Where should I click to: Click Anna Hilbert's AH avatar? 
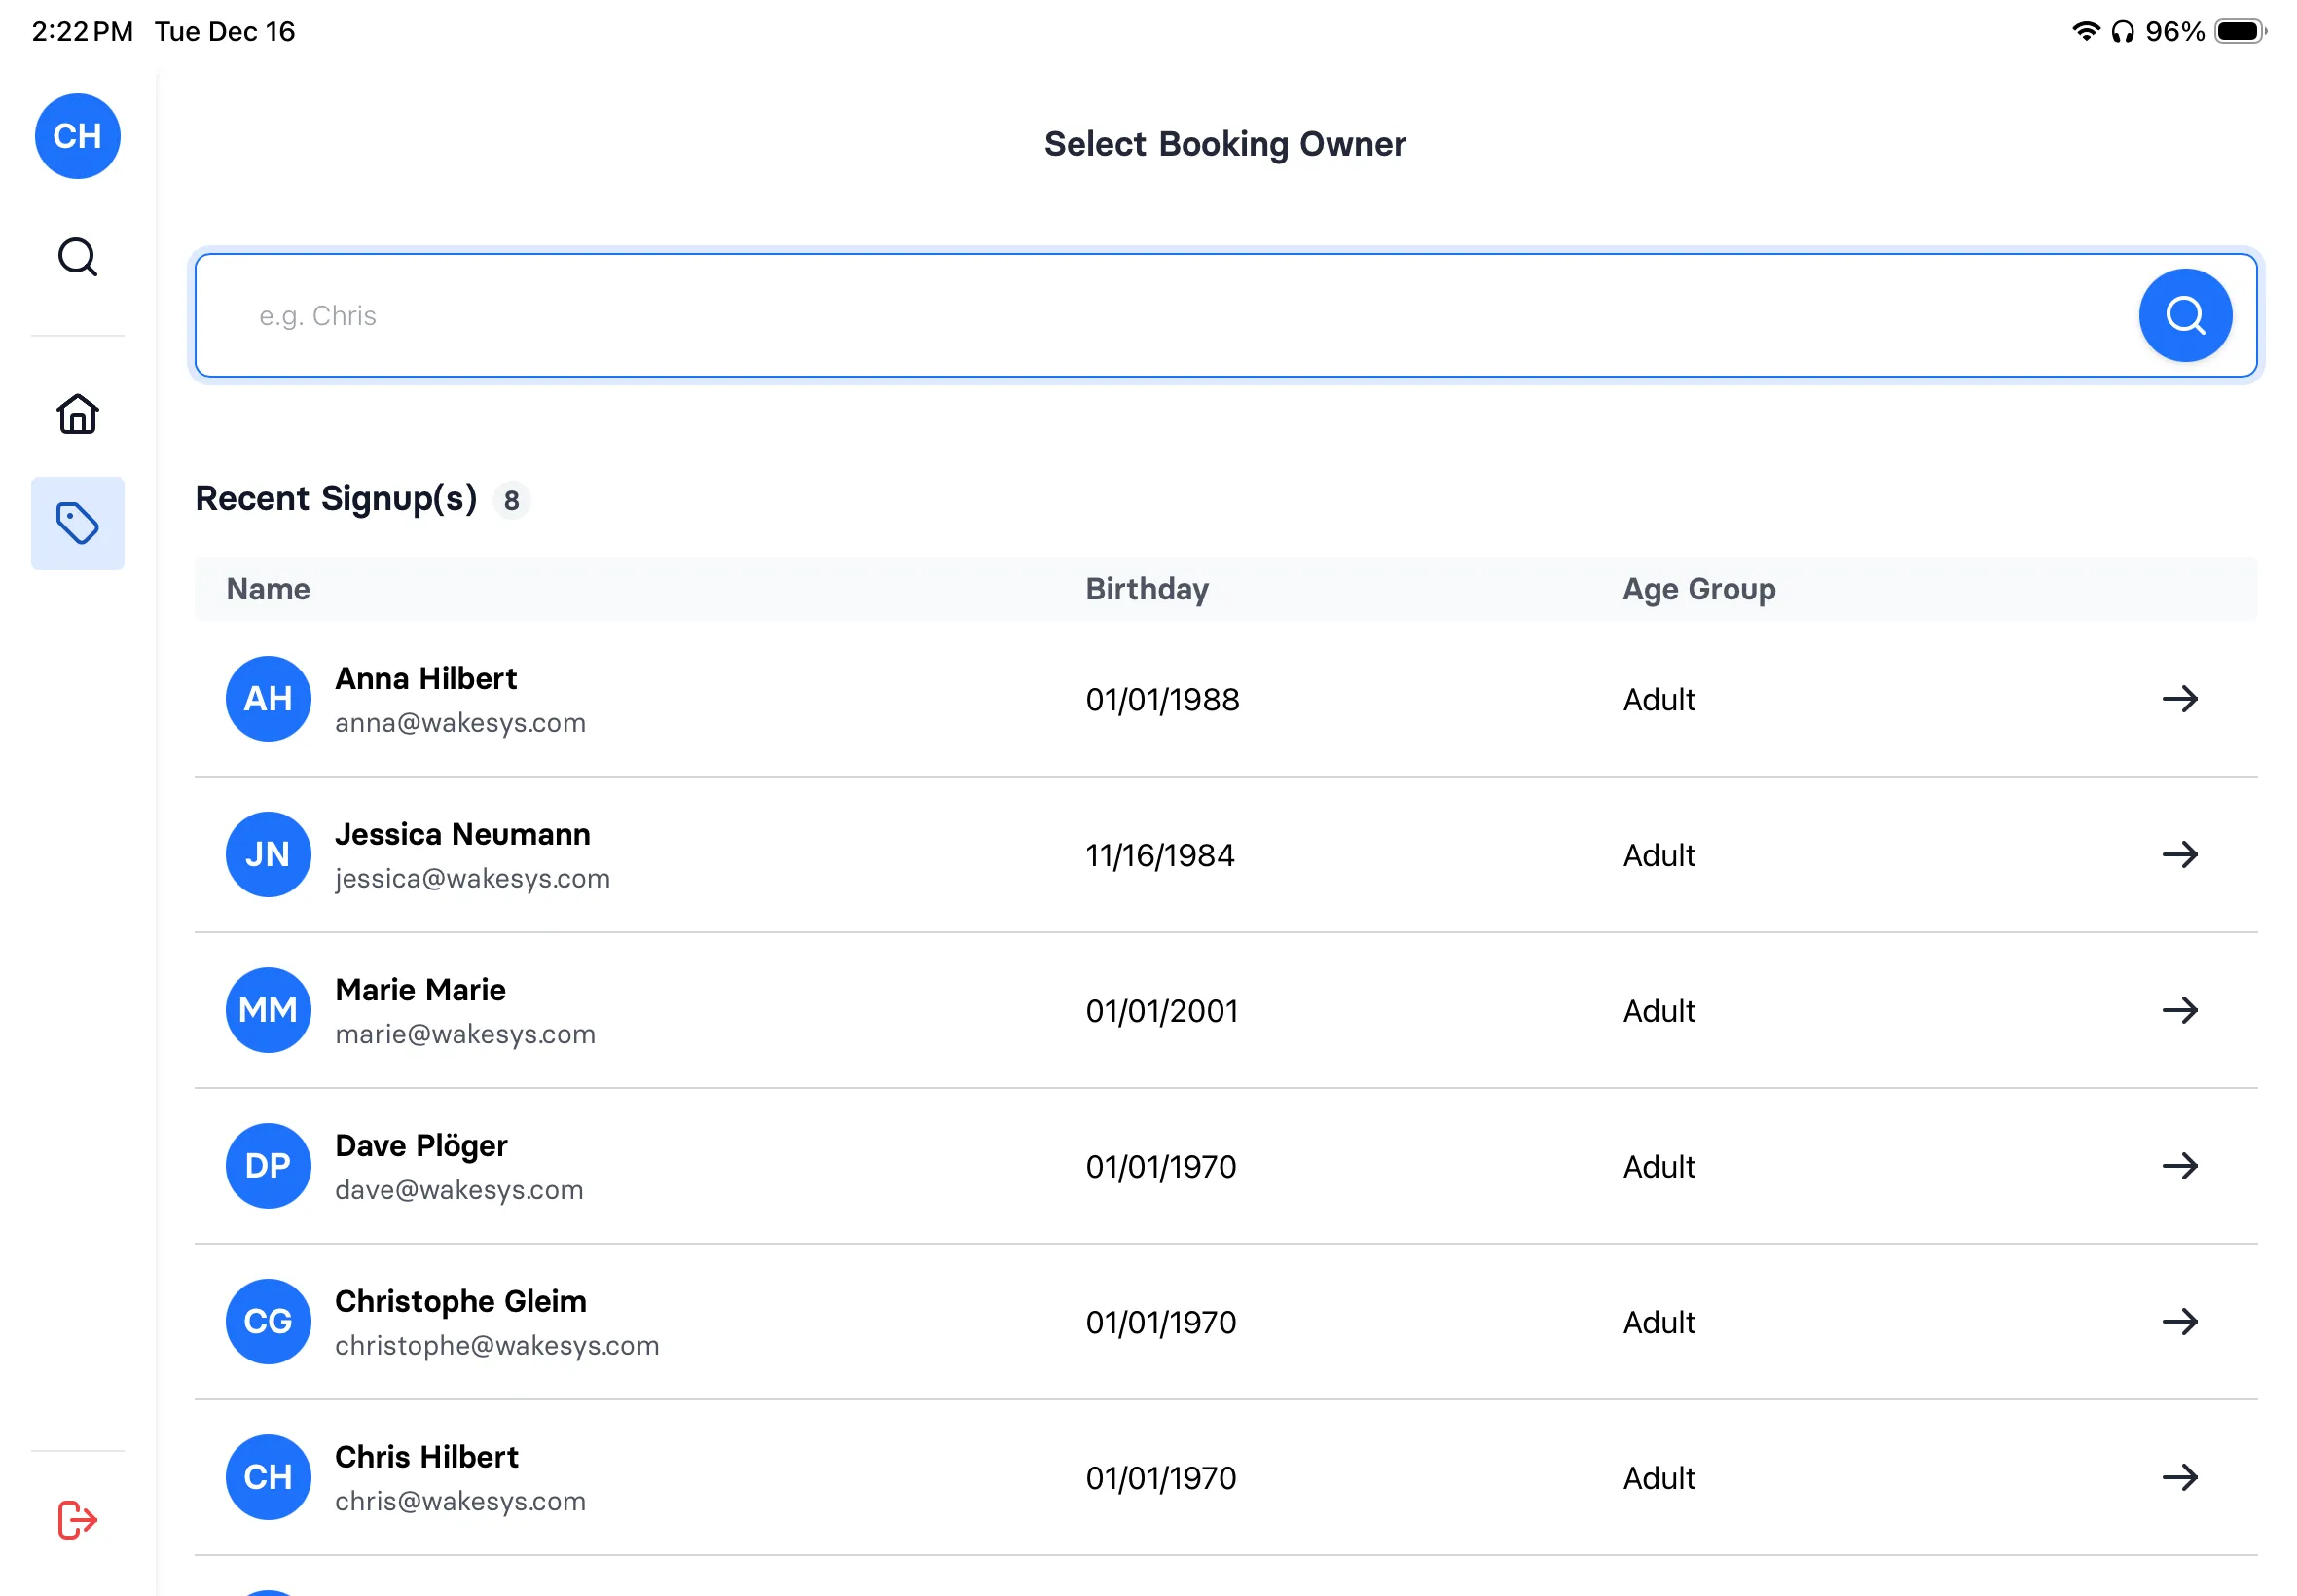(x=267, y=699)
